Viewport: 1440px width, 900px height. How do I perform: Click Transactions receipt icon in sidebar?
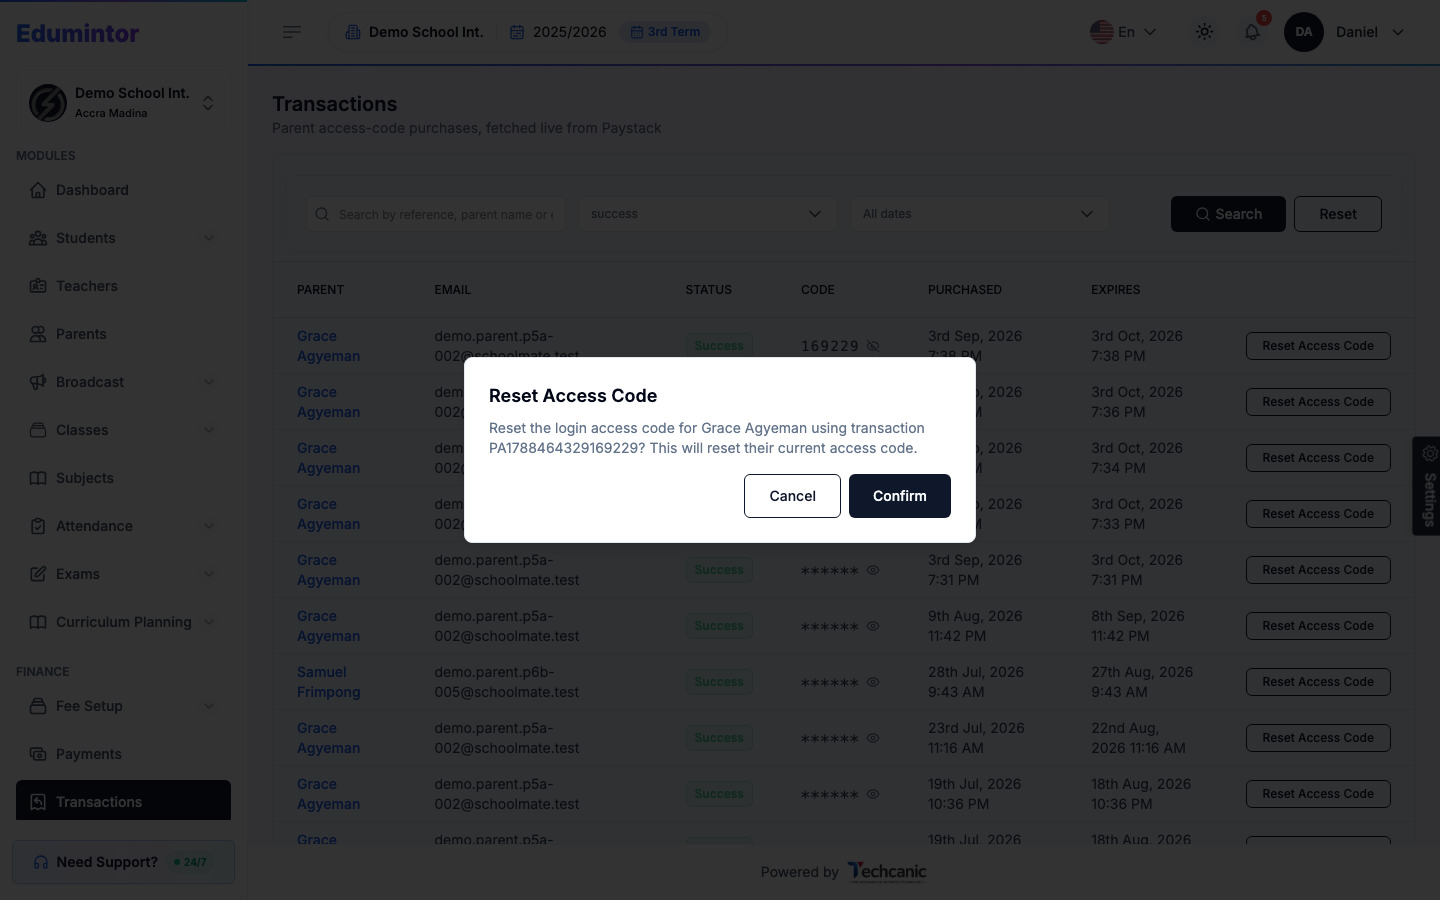pos(38,802)
